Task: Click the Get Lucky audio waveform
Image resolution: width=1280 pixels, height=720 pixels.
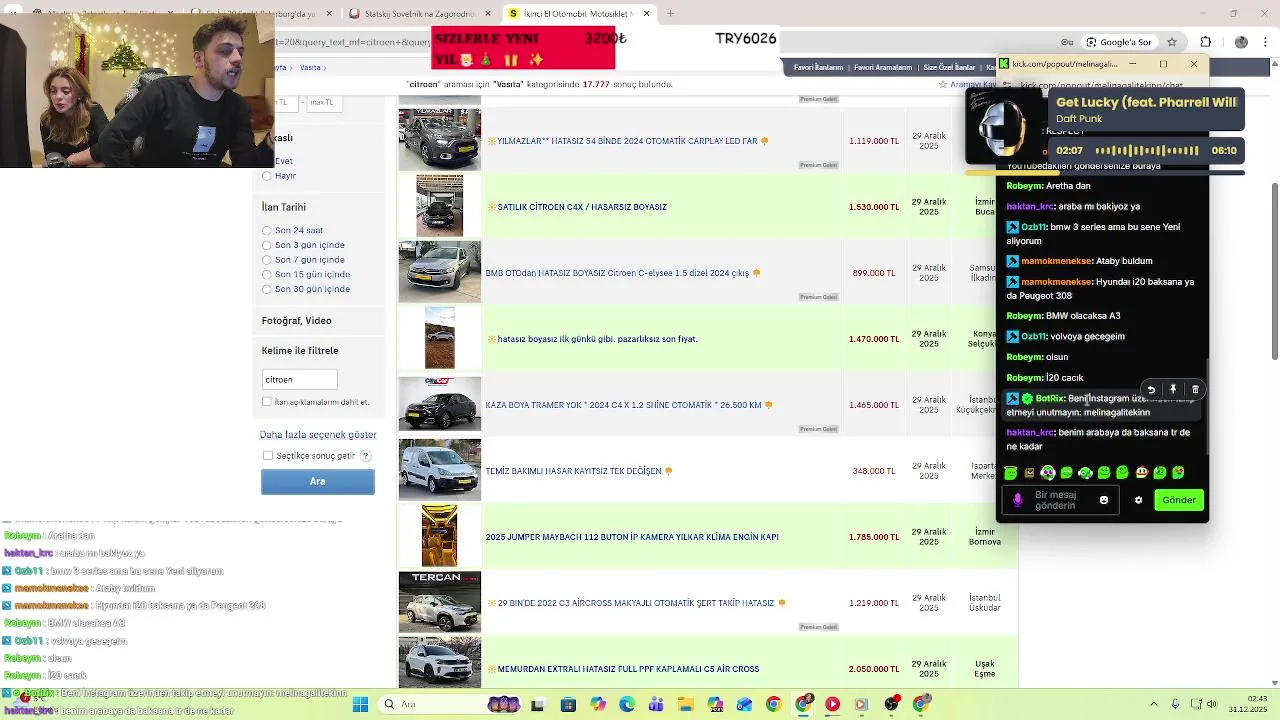Action: point(1147,150)
